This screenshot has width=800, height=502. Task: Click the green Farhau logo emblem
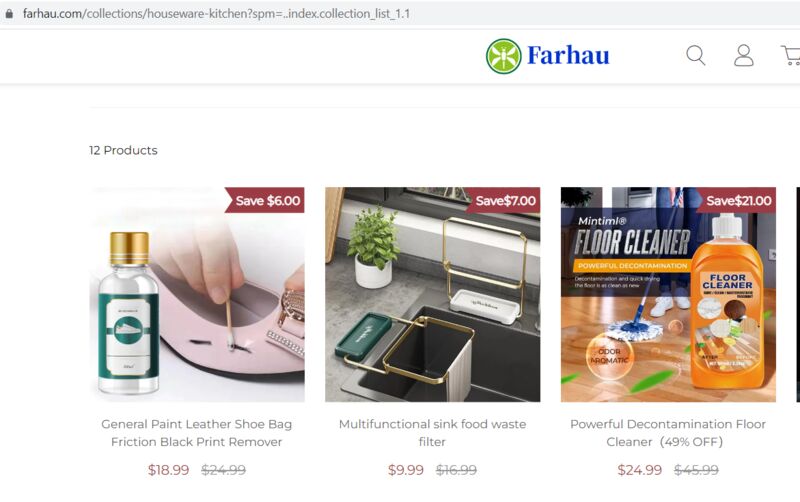point(504,56)
